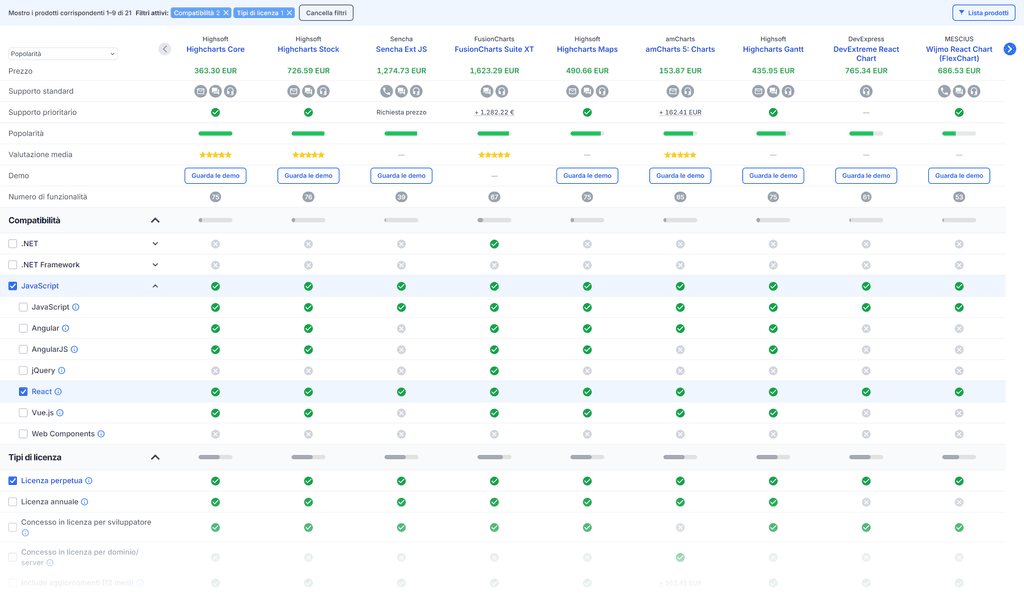Click email support icon for Highcharts Stock
This screenshot has width=1024, height=598.
pyautogui.click(x=294, y=91)
